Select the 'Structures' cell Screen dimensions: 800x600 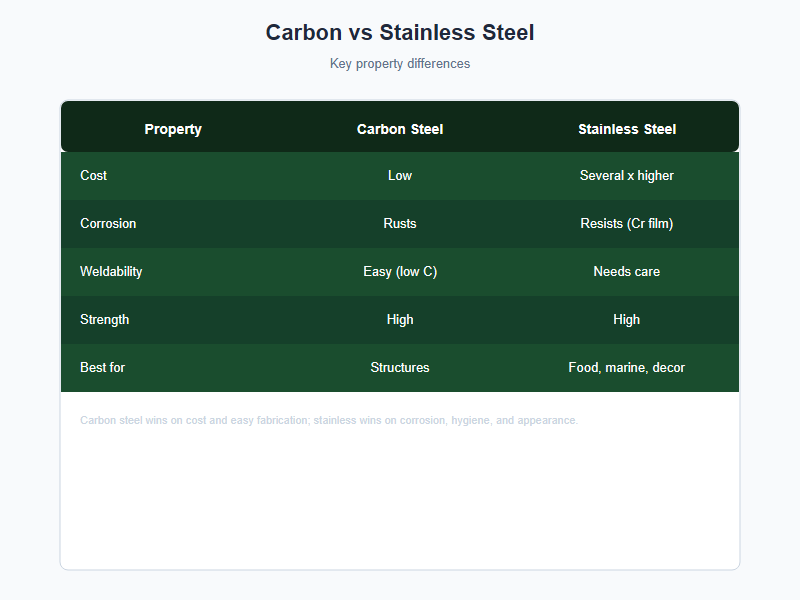point(399,367)
